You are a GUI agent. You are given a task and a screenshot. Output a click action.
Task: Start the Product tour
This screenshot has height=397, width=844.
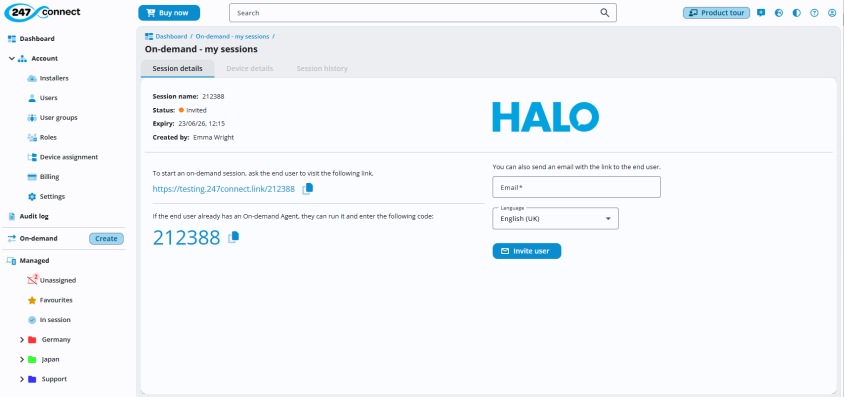(x=716, y=13)
